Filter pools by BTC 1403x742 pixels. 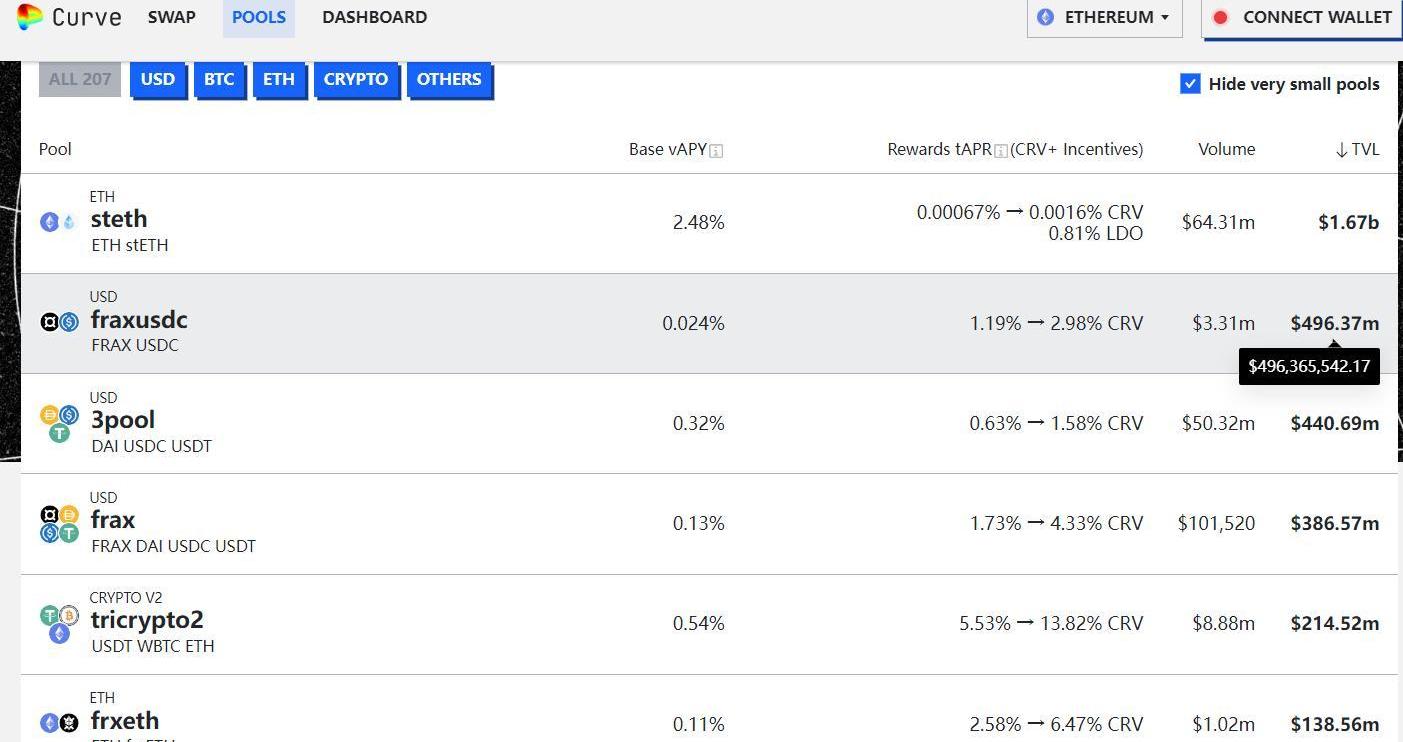[219, 79]
